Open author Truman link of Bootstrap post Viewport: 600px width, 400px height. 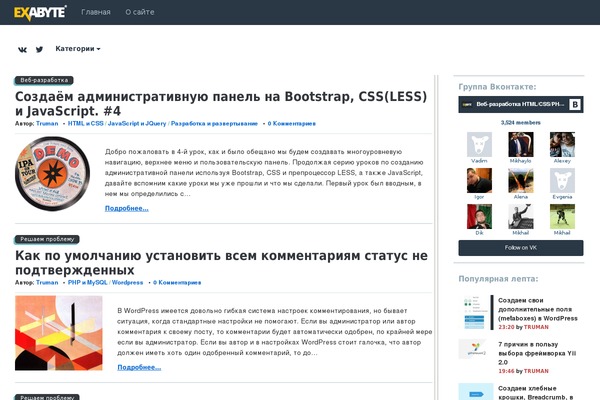tap(47, 124)
